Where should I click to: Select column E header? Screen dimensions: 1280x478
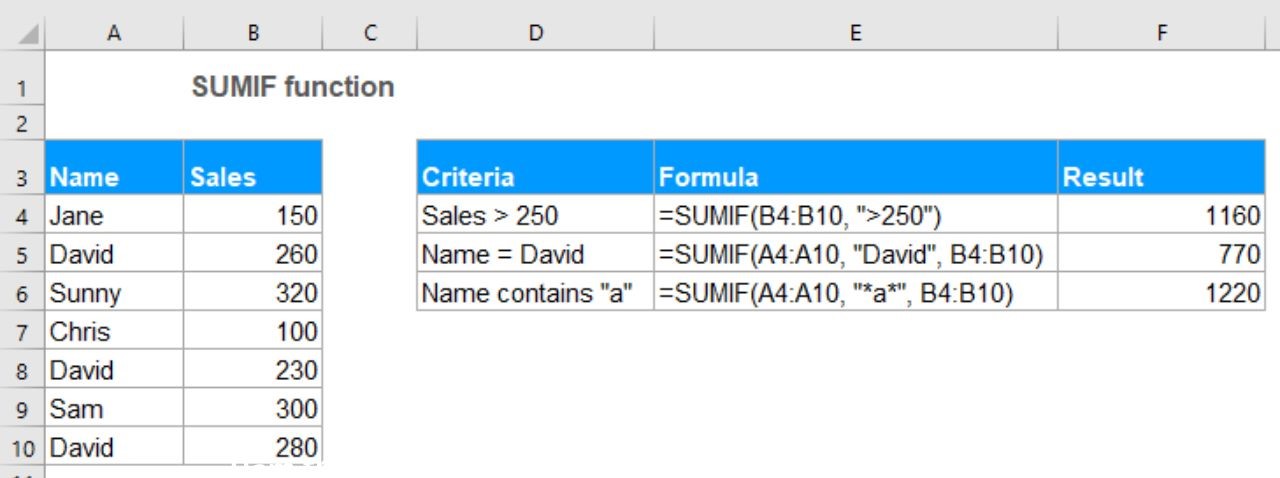pos(855,33)
